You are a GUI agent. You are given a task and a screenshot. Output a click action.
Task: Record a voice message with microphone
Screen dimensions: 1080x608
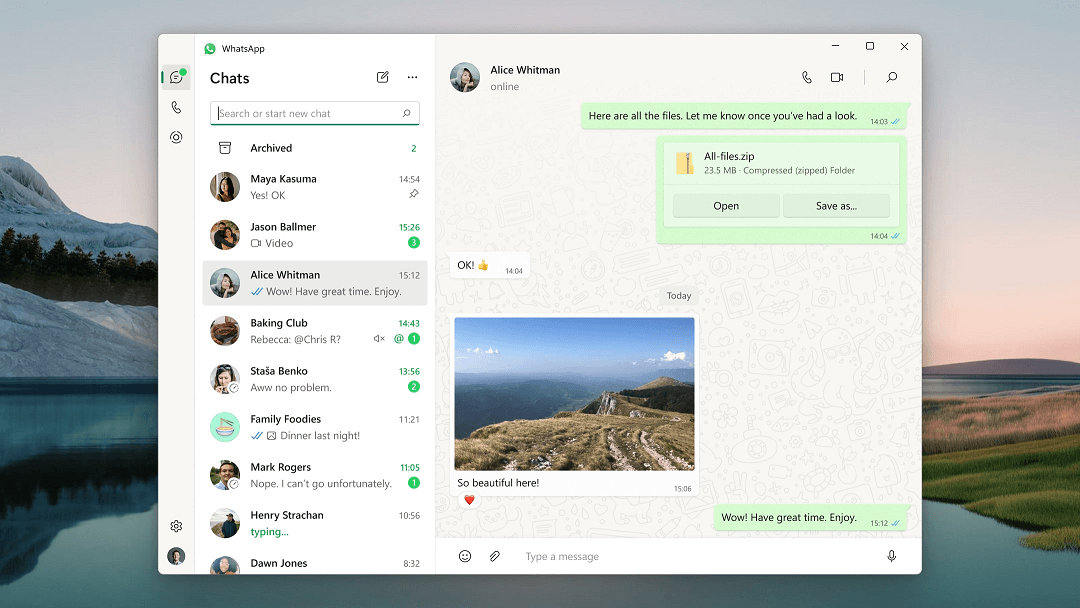891,556
